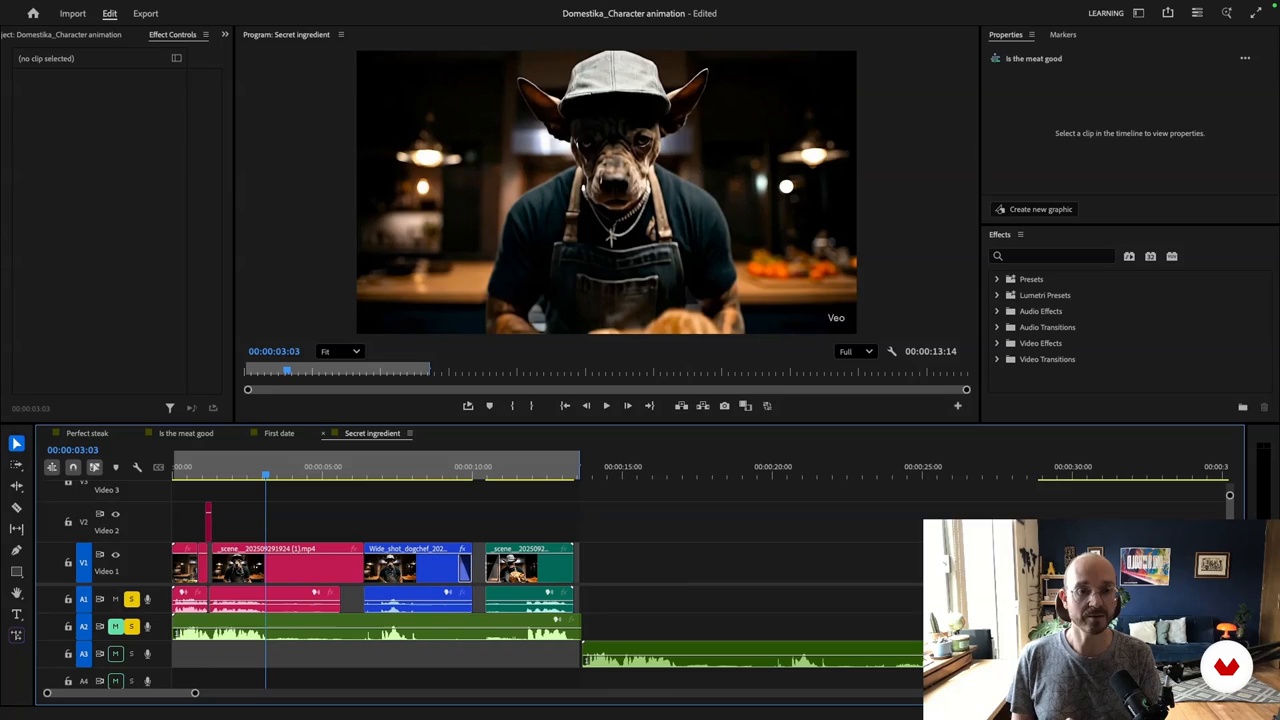The image size is (1280, 720).
Task: Open timeline display settings wrench
Action: click(137, 467)
